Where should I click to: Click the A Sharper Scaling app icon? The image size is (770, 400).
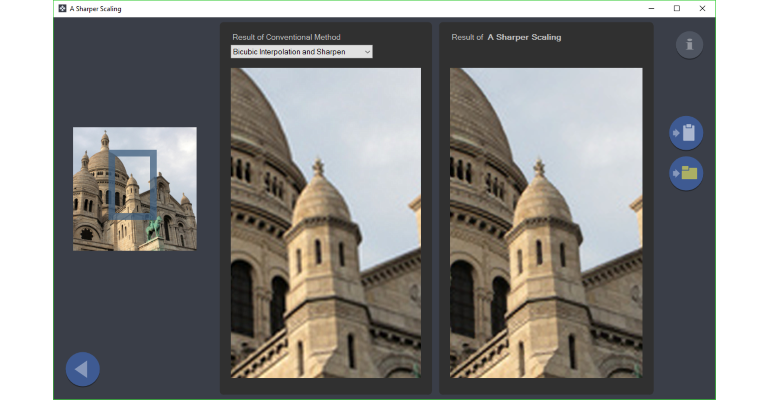tap(62, 8)
